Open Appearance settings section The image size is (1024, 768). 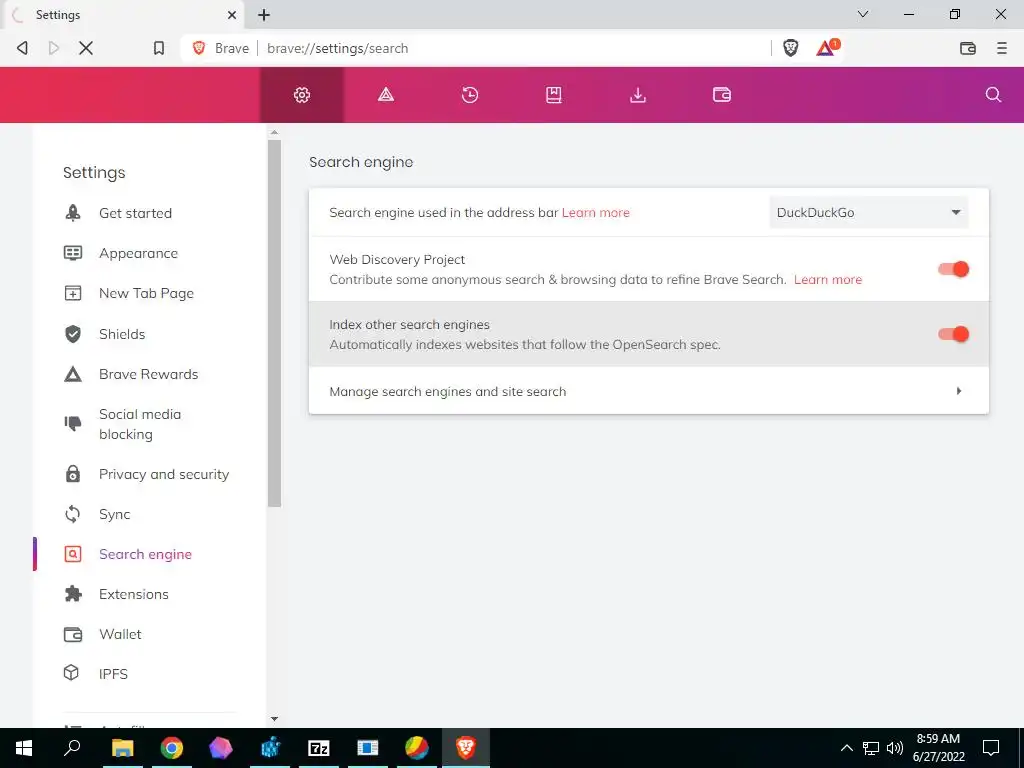tap(138, 253)
